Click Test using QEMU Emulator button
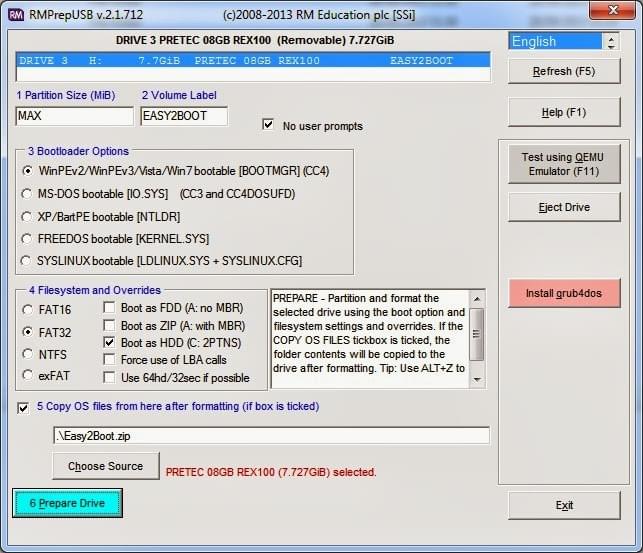The width and height of the screenshot is (643, 553). (564, 164)
